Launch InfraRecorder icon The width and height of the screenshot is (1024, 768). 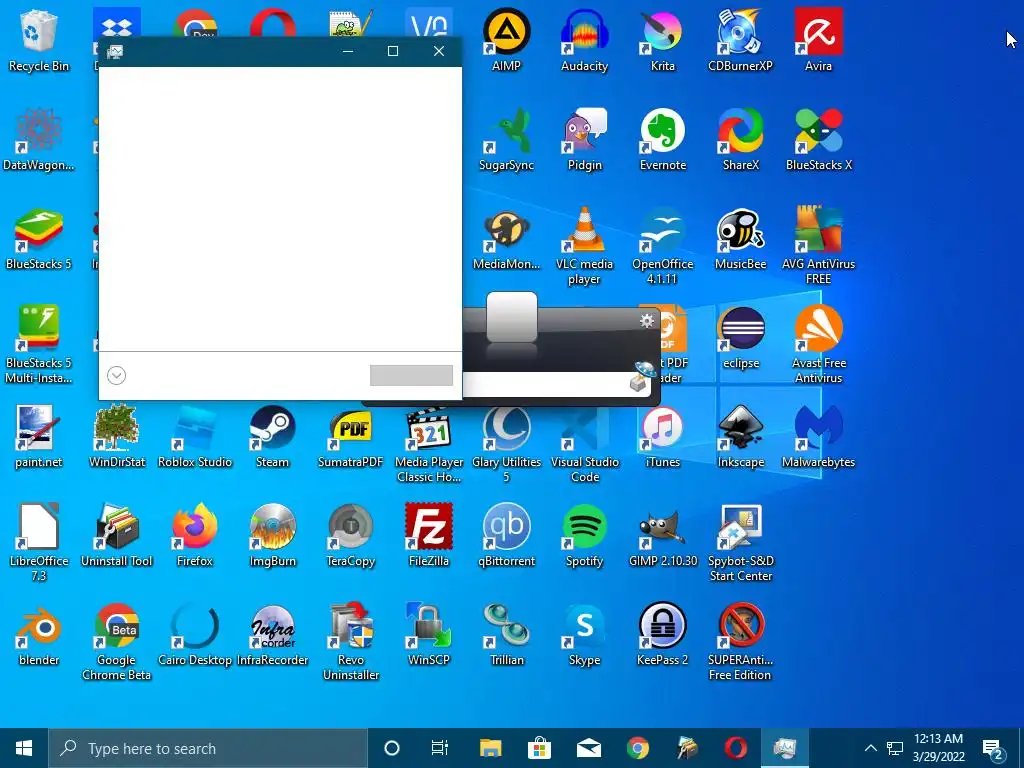coord(272,635)
